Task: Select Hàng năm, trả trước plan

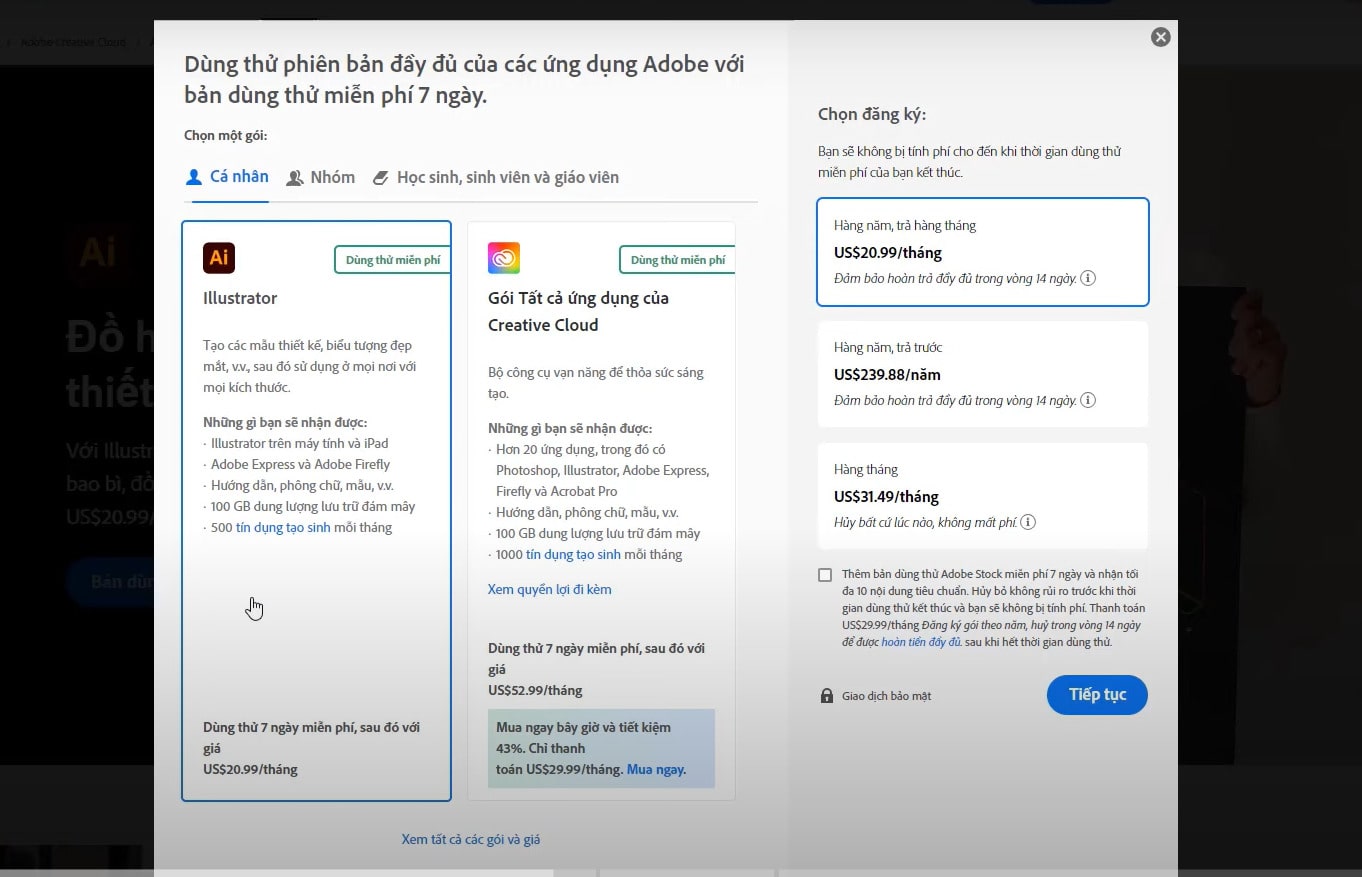Action: 983,374
